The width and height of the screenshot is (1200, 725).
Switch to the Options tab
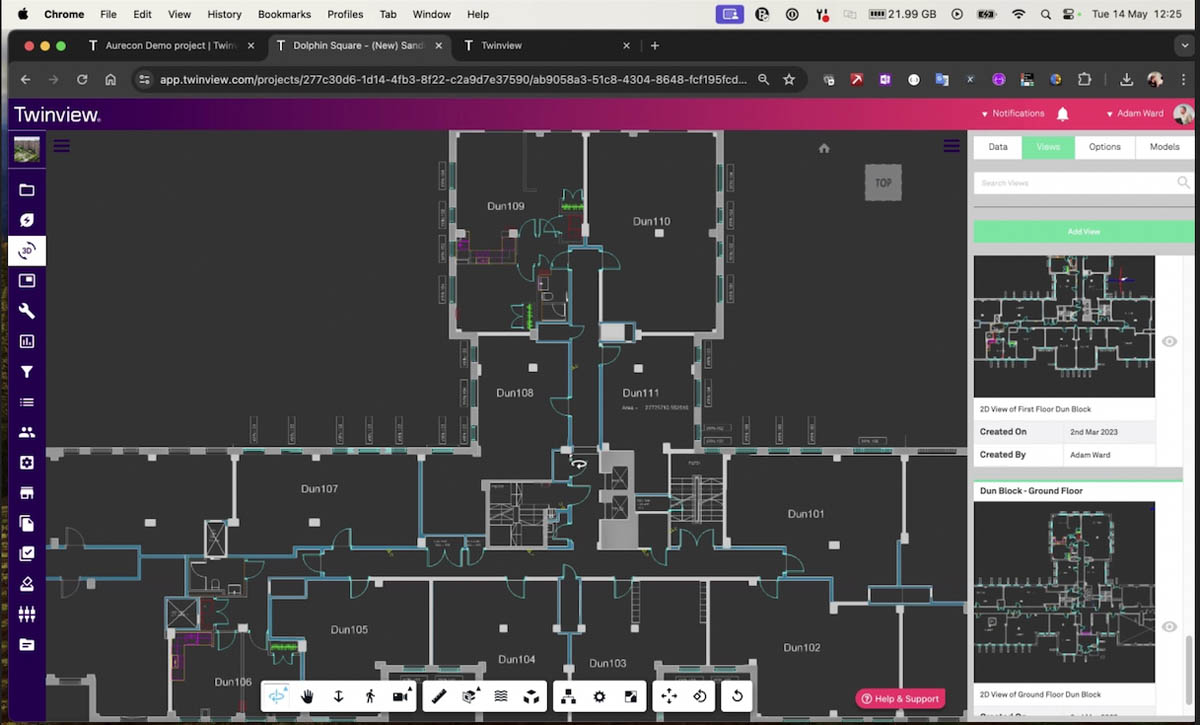[1105, 147]
